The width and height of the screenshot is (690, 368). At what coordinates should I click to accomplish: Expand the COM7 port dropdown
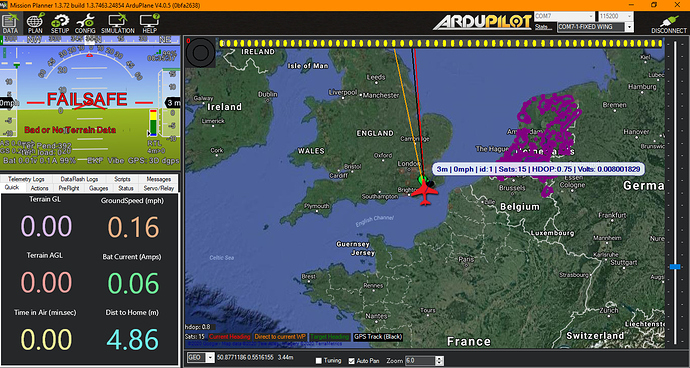click(x=564, y=16)
